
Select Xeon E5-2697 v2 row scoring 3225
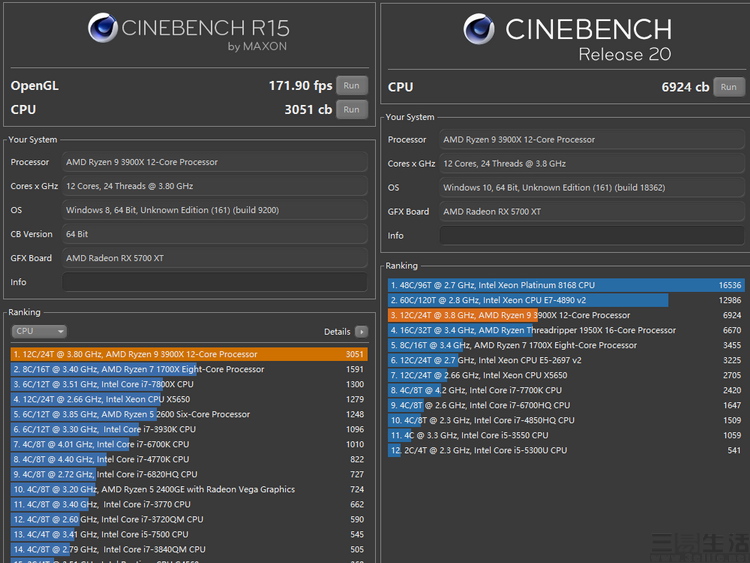(566, 360)
